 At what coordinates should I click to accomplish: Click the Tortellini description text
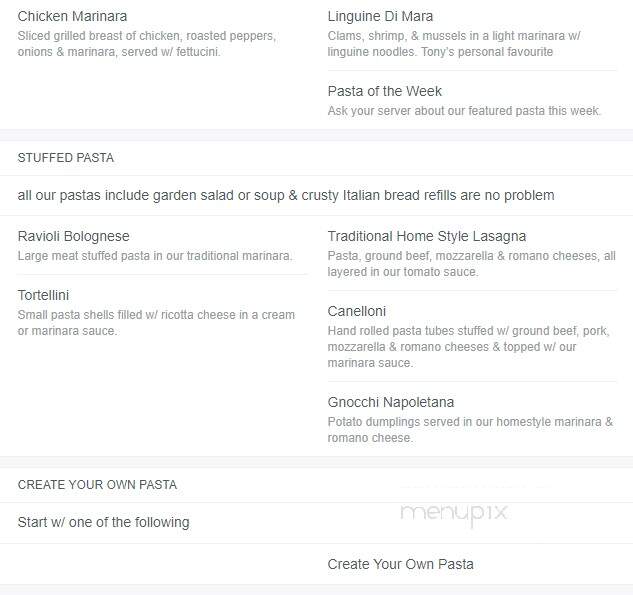(x=156, y=323)
